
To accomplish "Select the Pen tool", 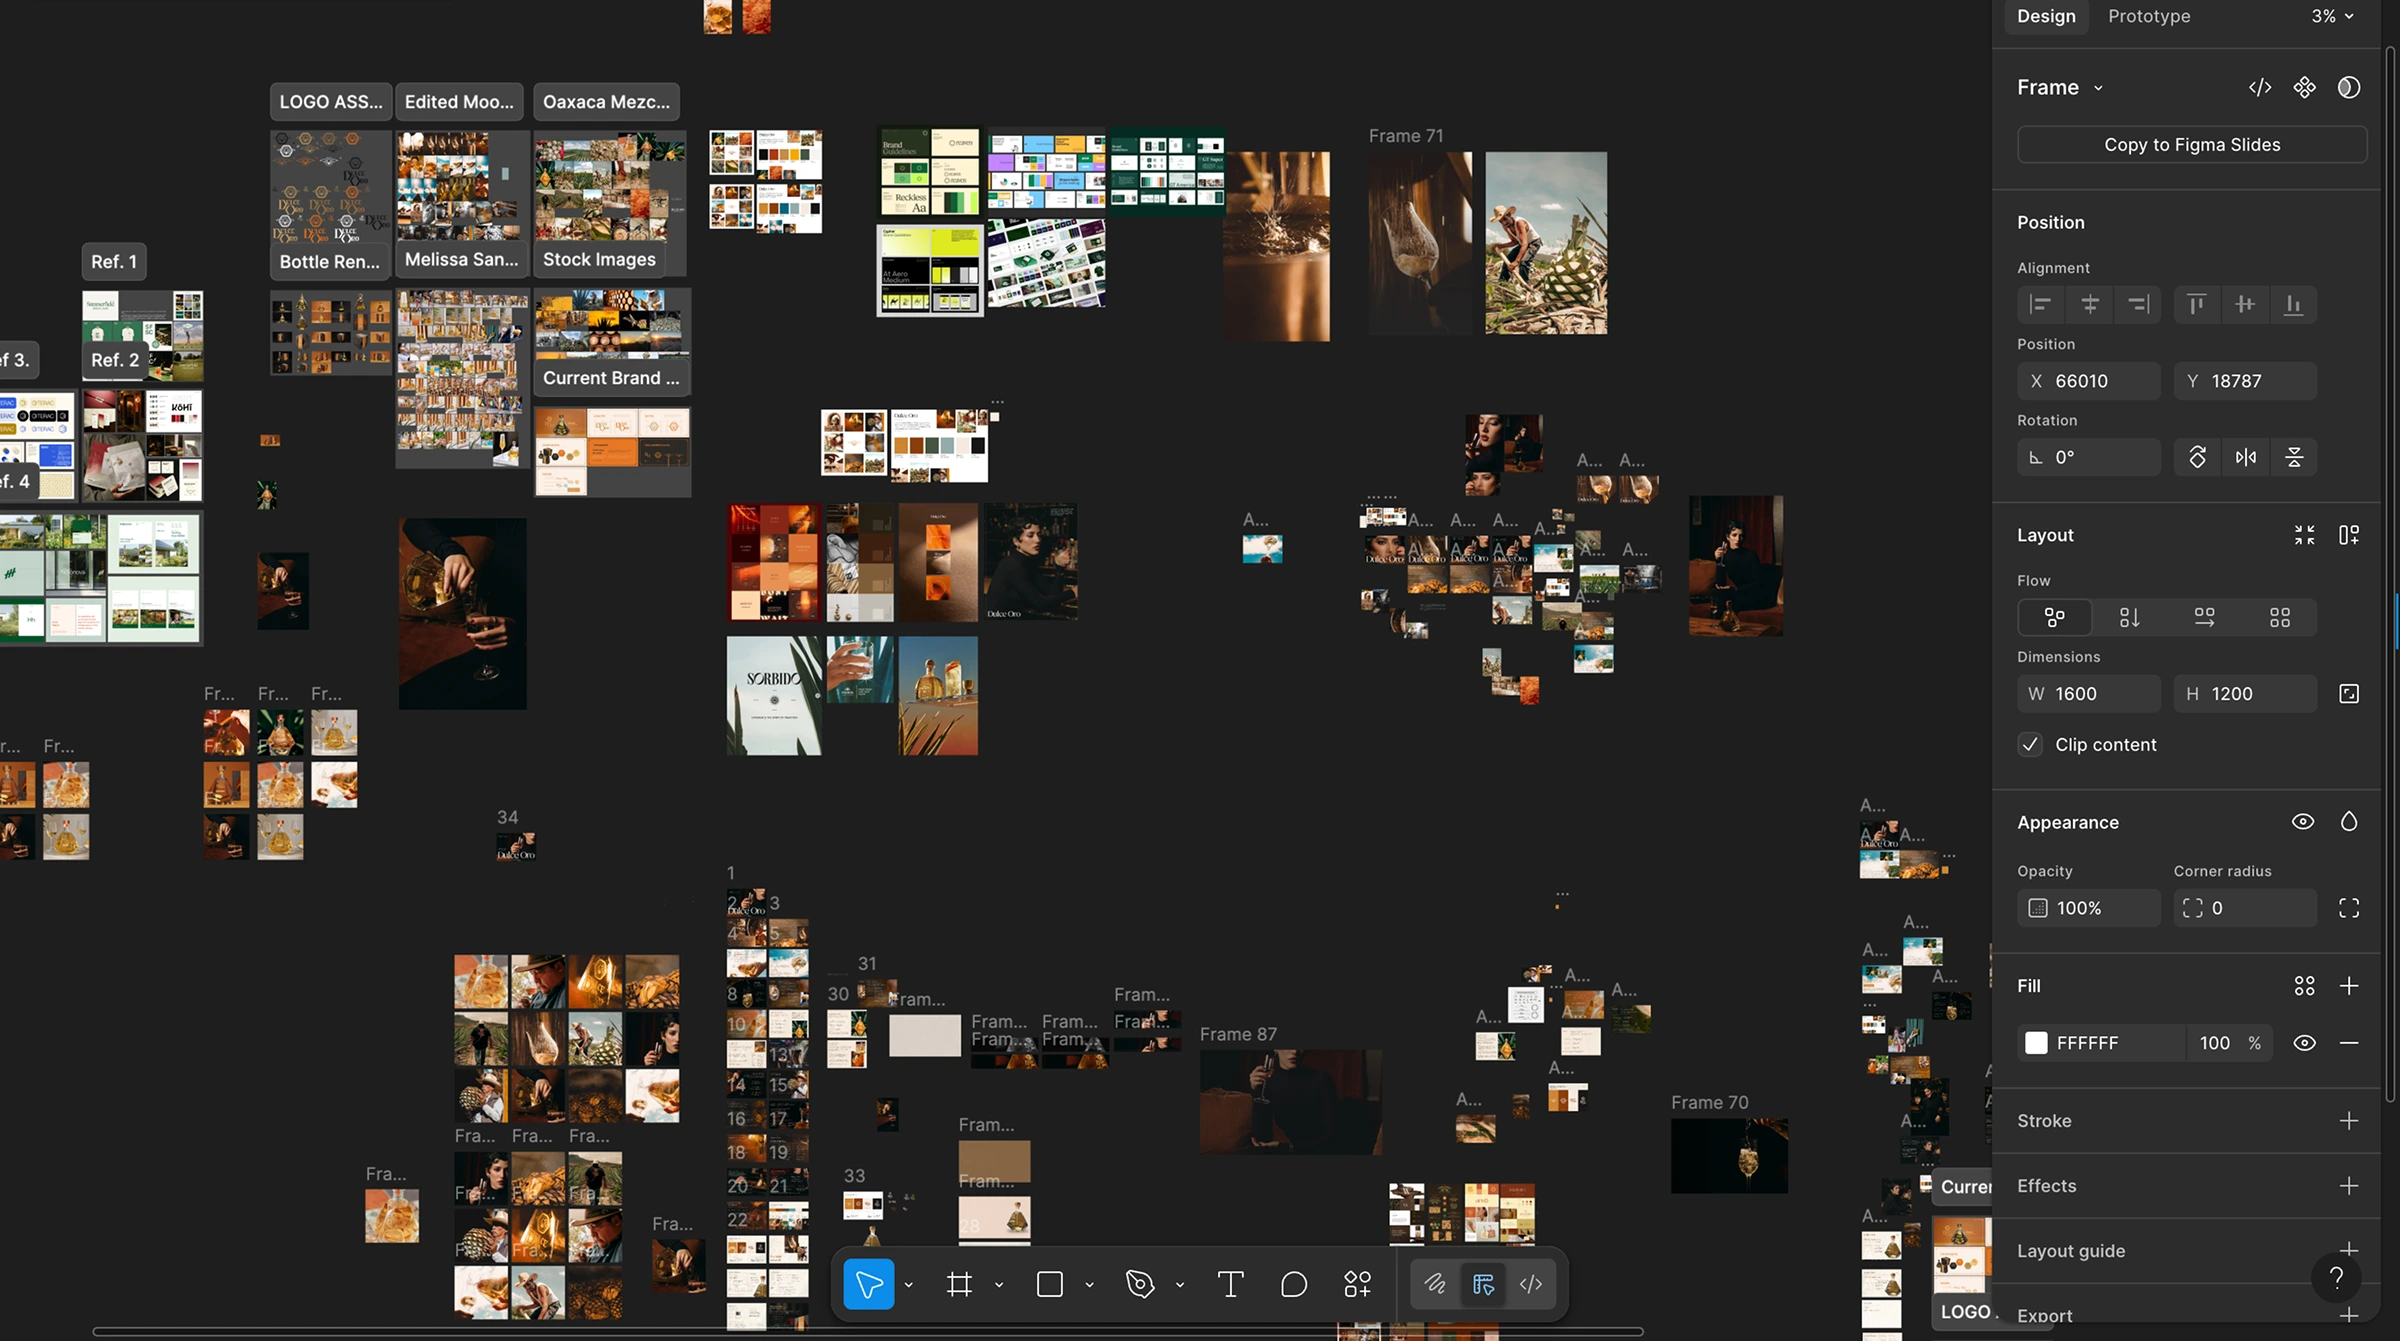I will point(1140,1284).
